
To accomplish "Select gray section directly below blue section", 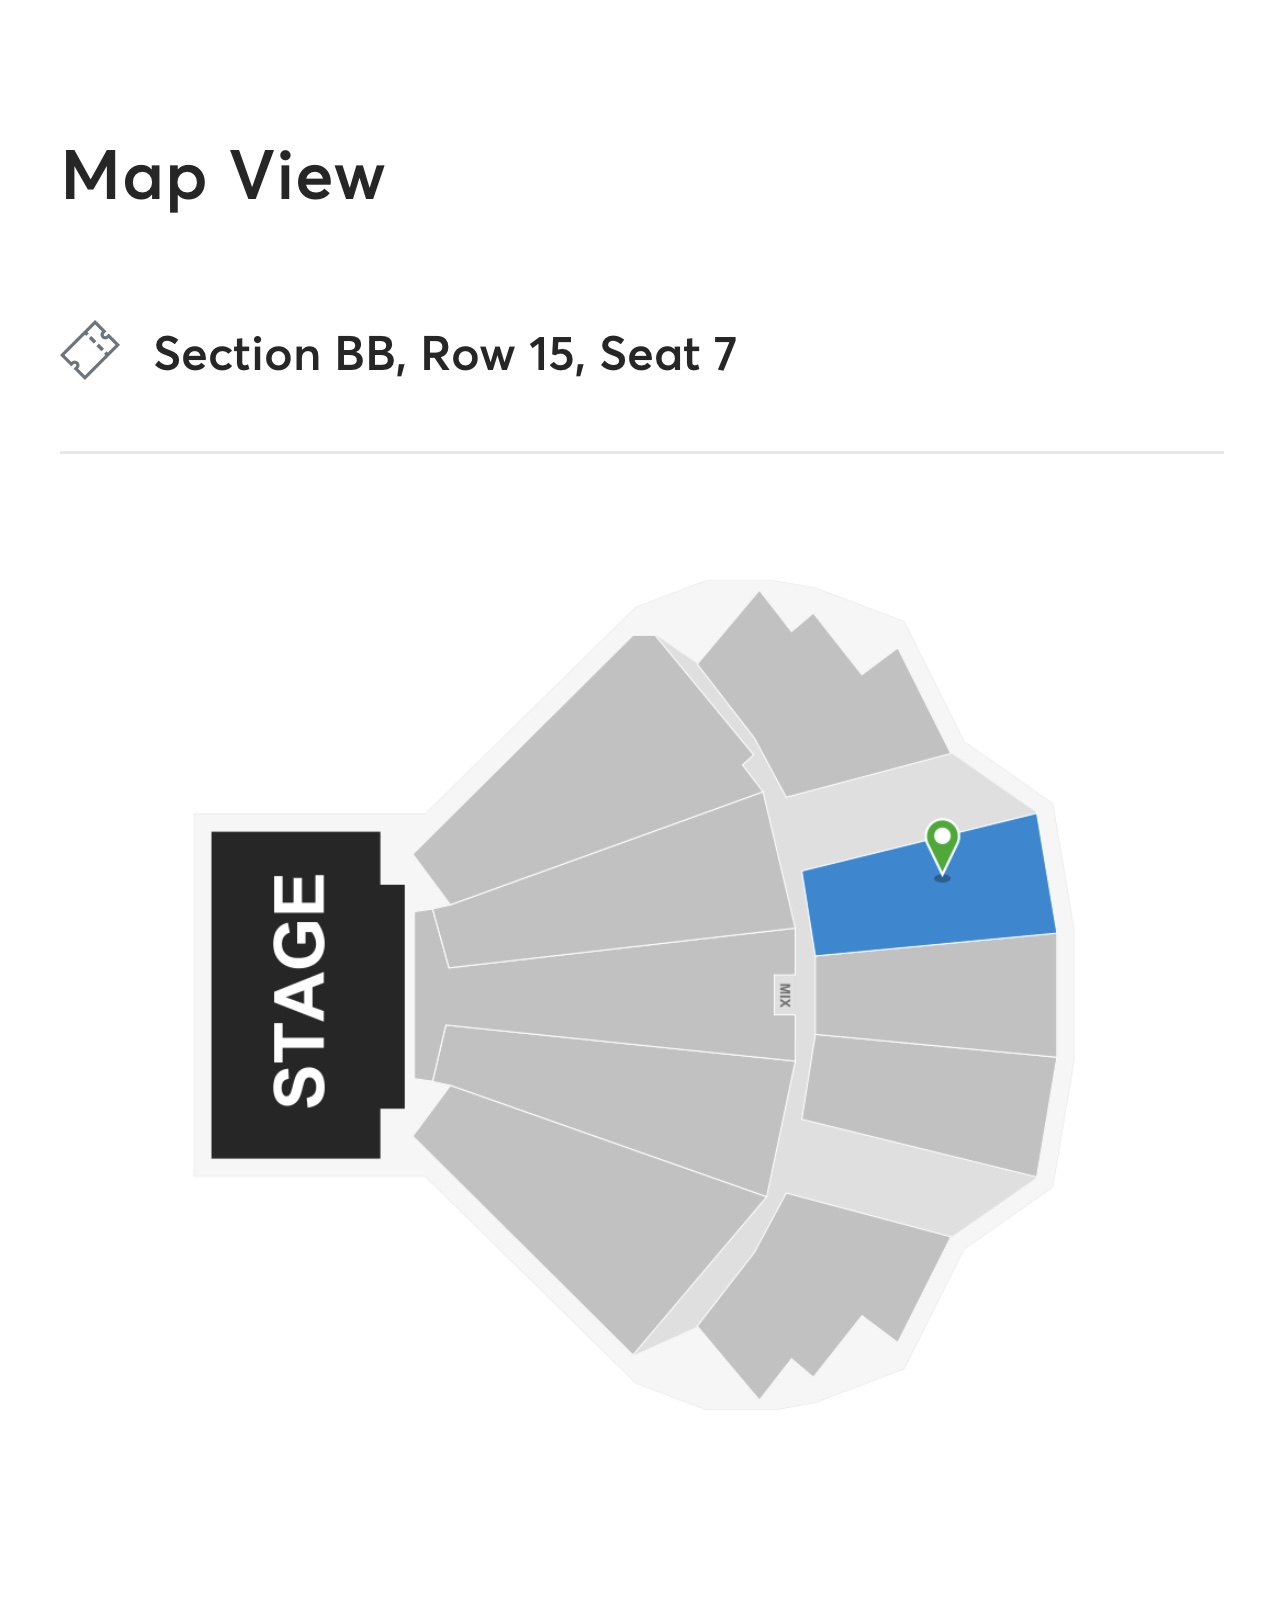I will click(x=936, y=995).
